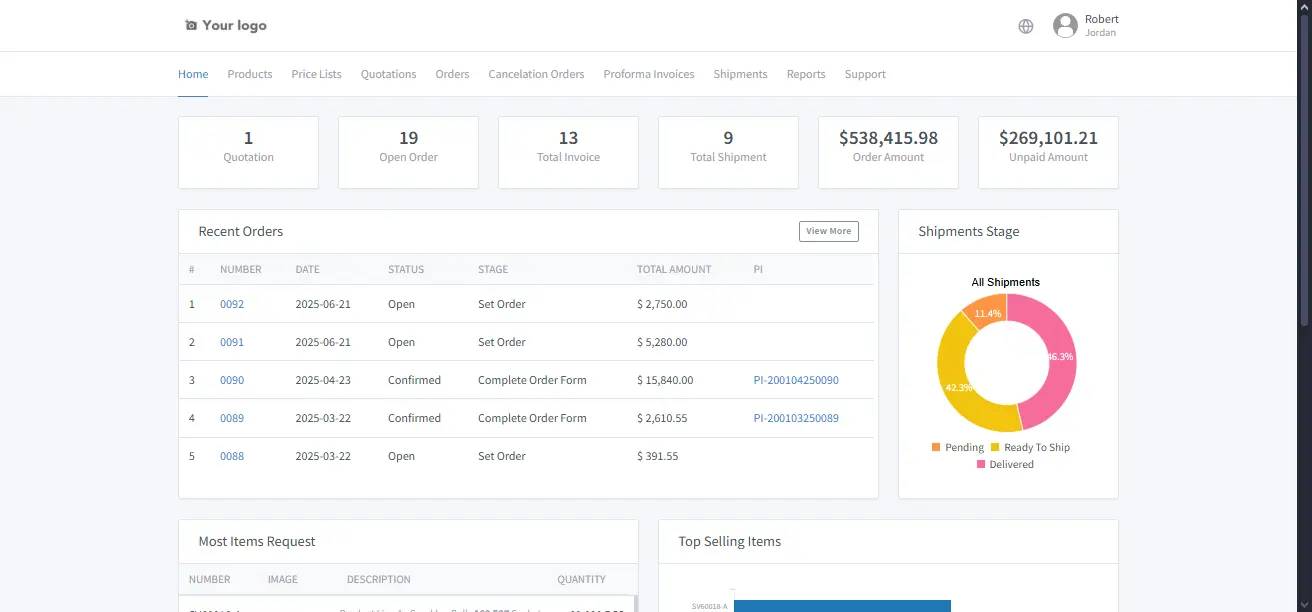1312x612 pixels.
Task: Open the language globe icon
Action: (1025, 26)
